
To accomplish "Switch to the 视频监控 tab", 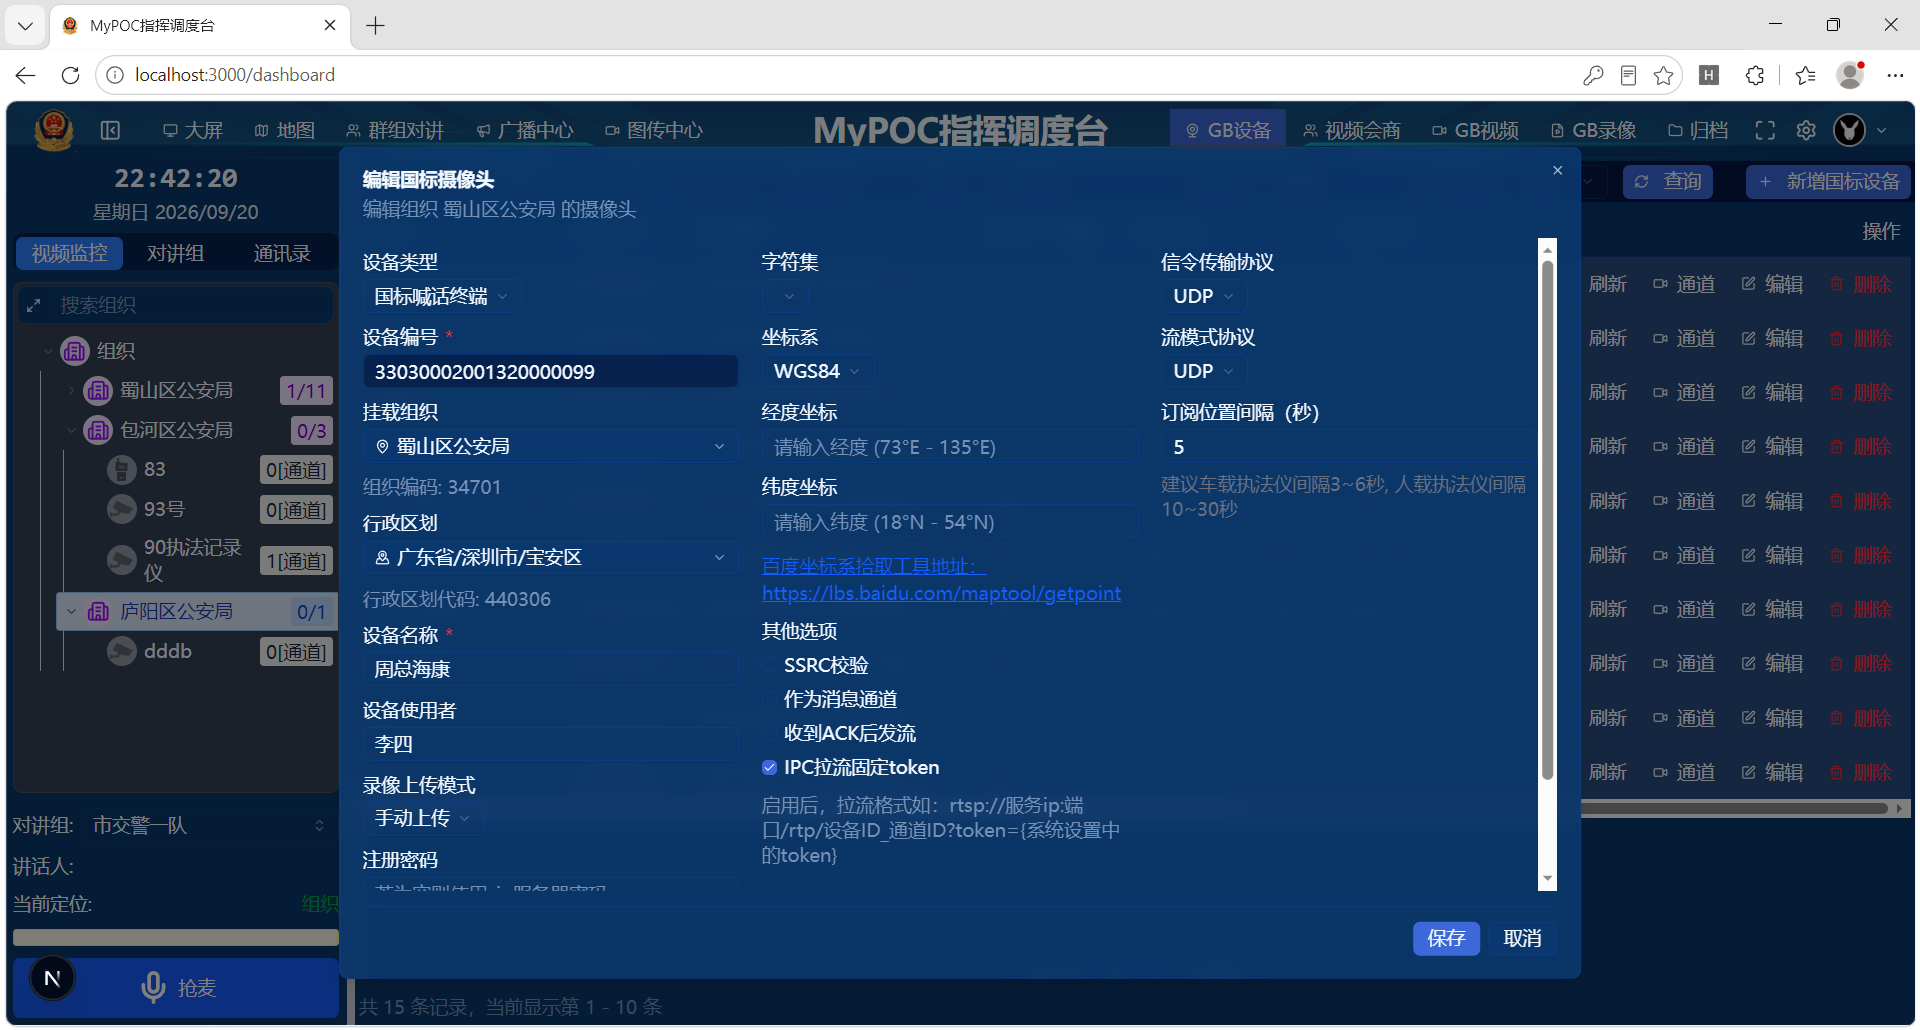I will coord(69,253).
